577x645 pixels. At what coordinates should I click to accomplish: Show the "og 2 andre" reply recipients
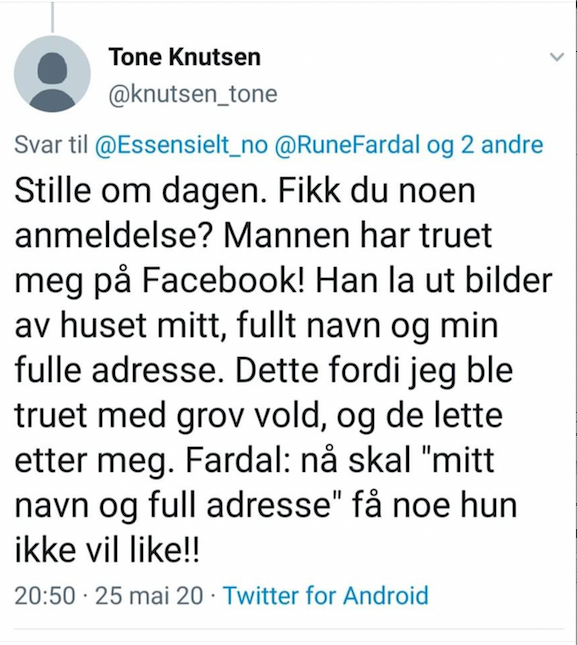click(485, 145)
